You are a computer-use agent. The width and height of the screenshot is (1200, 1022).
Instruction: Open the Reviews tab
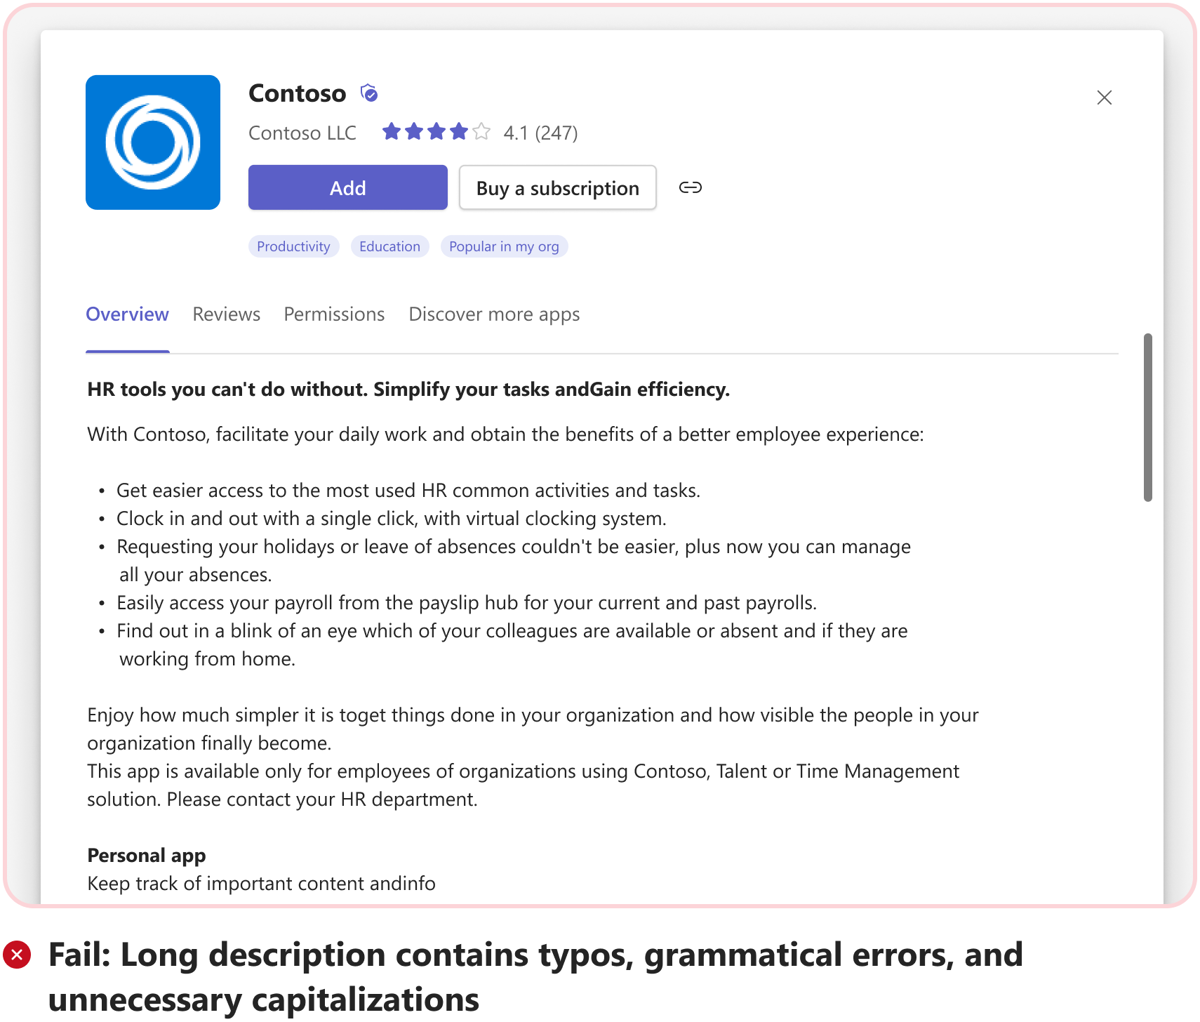click(226, 313)
